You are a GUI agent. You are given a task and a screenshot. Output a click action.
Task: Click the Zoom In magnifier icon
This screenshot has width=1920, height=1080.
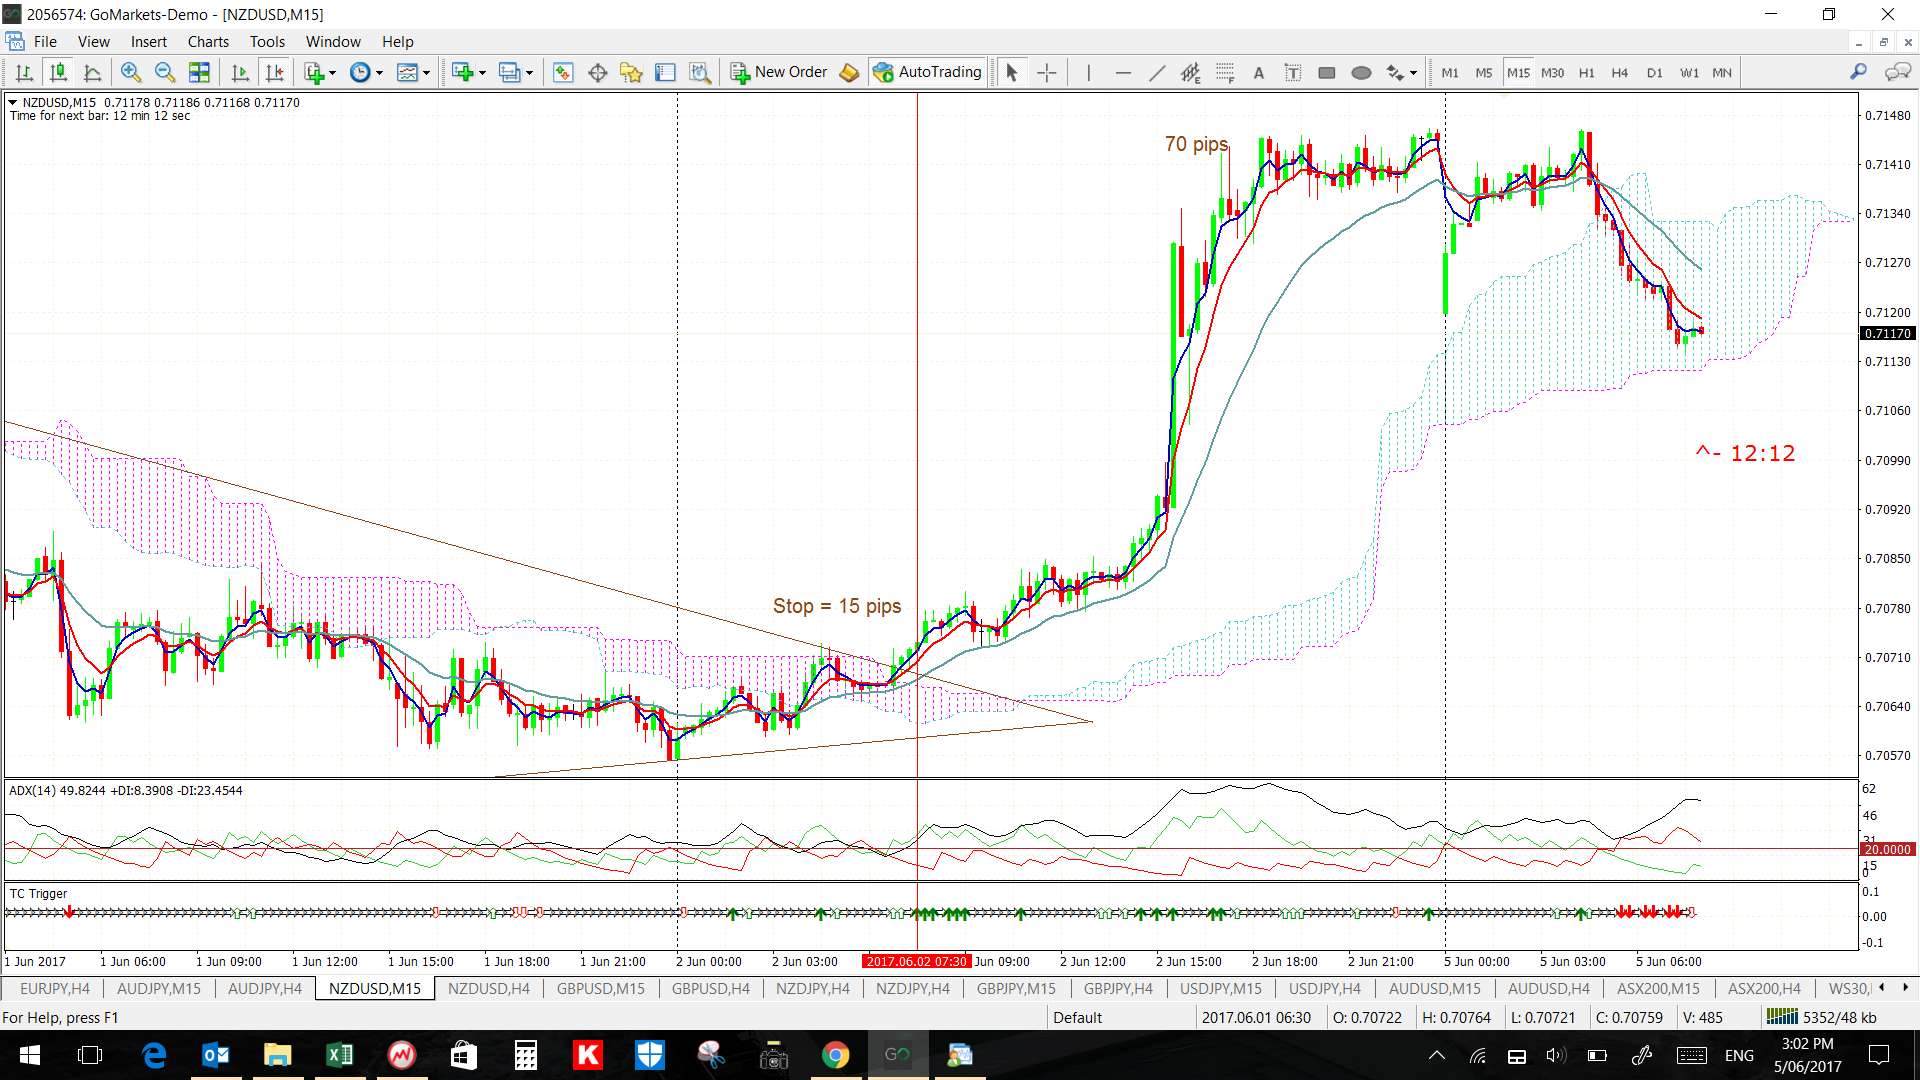[x=130, y=72]
